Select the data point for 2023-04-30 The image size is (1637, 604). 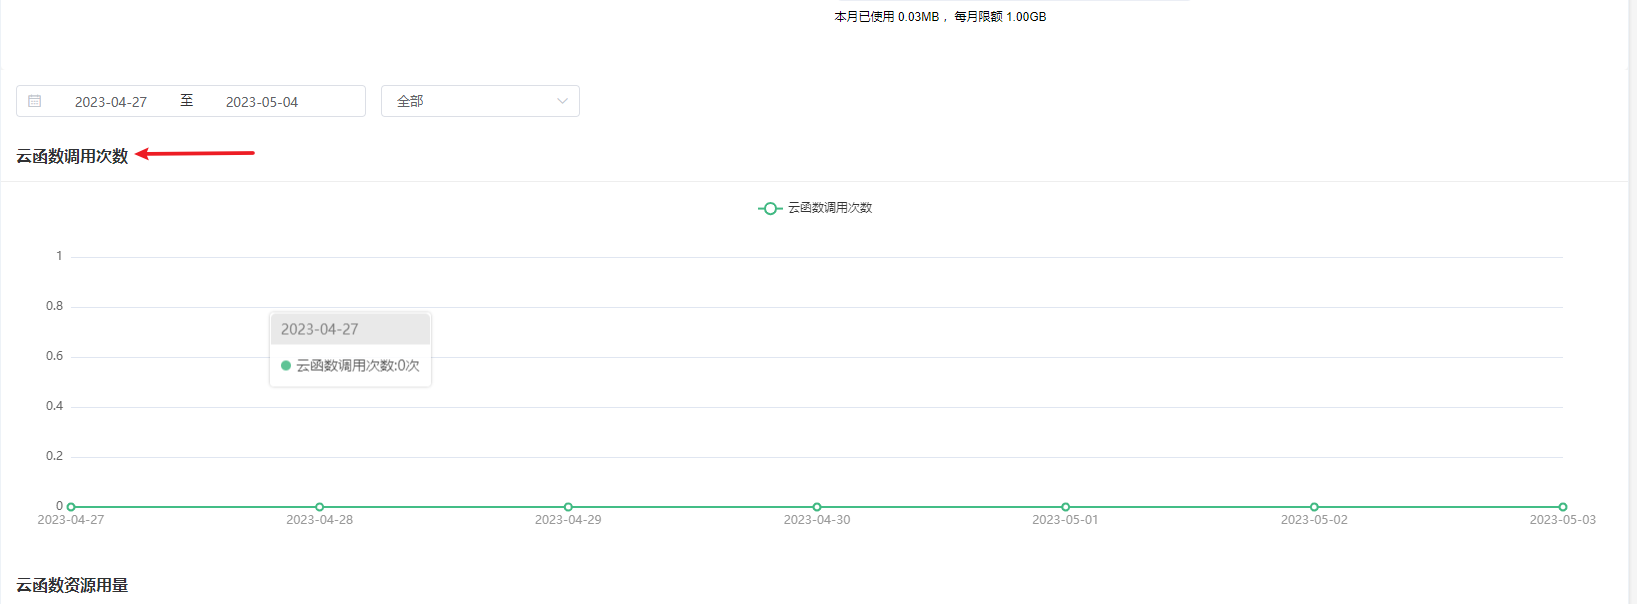point(817,507)
